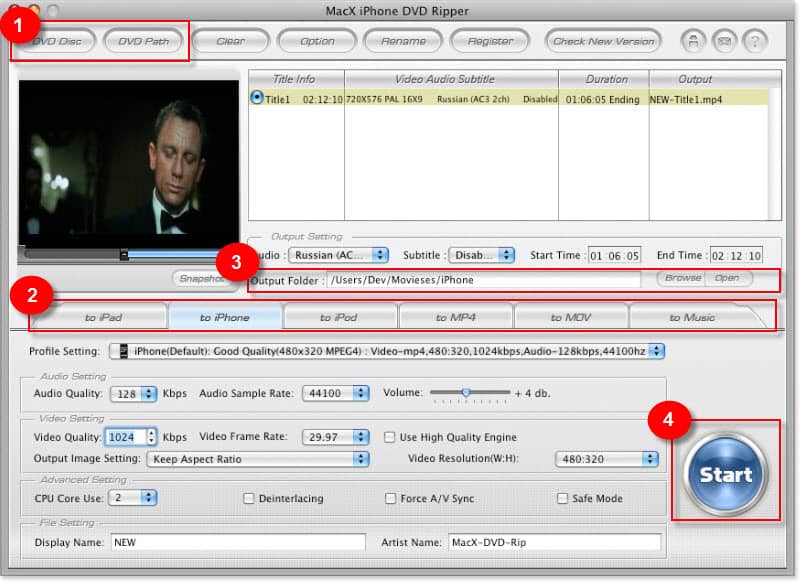The image size is (800, 582).
Task: Adjust the Volume slider
Action: (466, 392)
